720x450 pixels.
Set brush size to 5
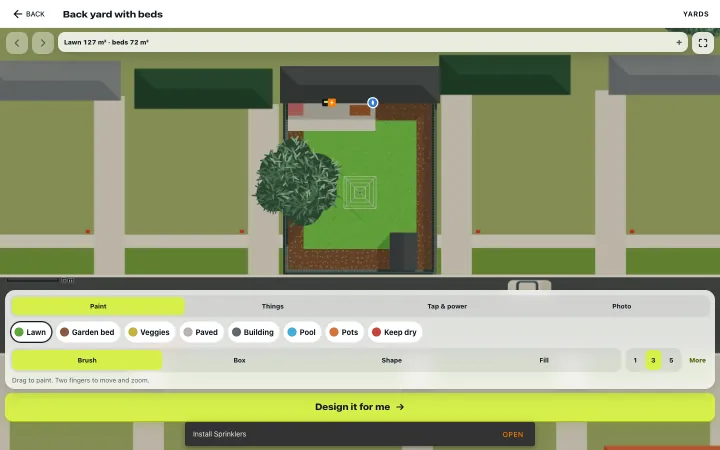(671, 360)
